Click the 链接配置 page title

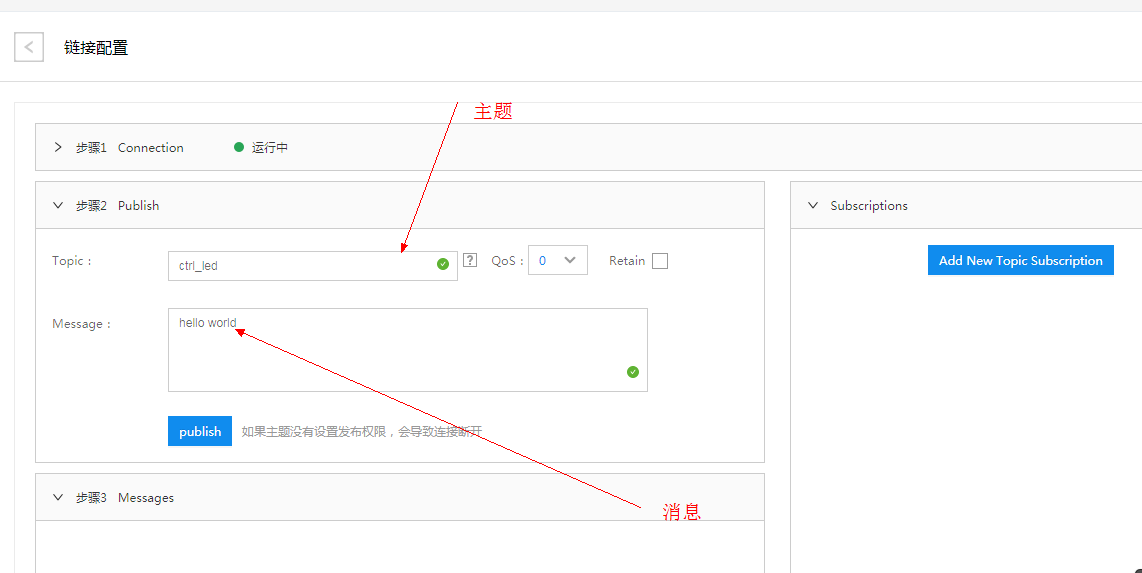tap(96, 48)
